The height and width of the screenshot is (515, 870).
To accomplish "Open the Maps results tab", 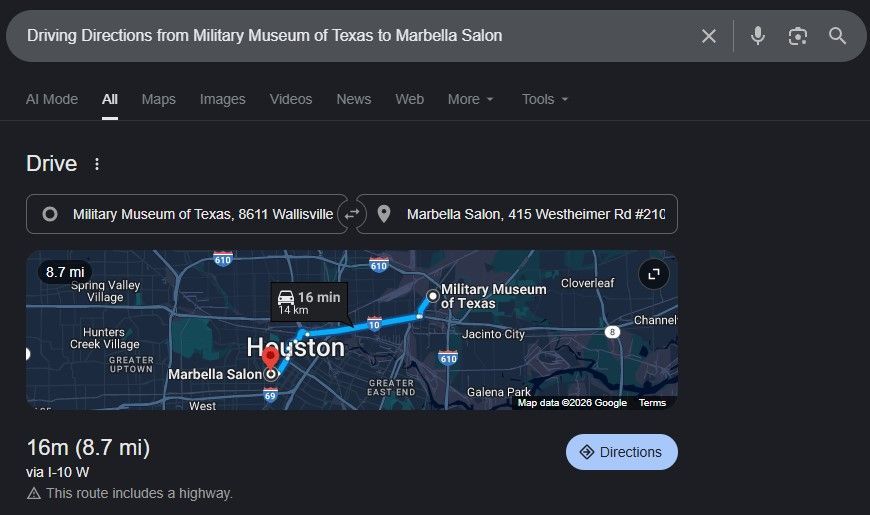I will [158, 99].
